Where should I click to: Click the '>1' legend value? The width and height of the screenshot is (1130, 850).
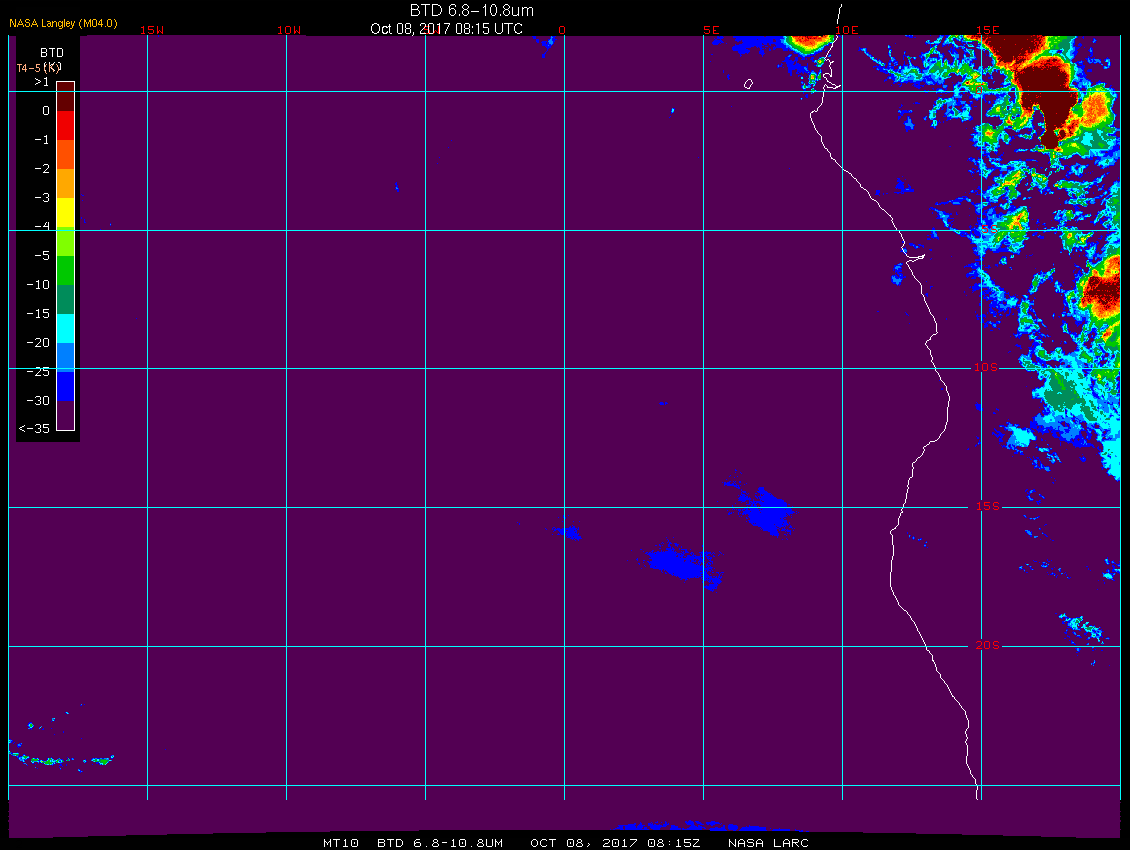point(42,82)
